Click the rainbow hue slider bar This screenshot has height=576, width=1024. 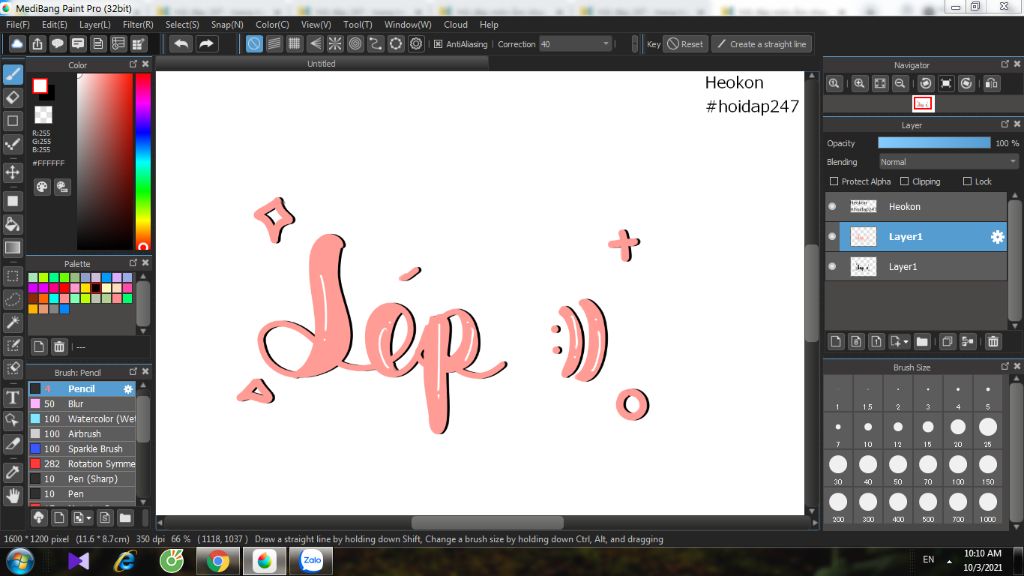point(142,161)
